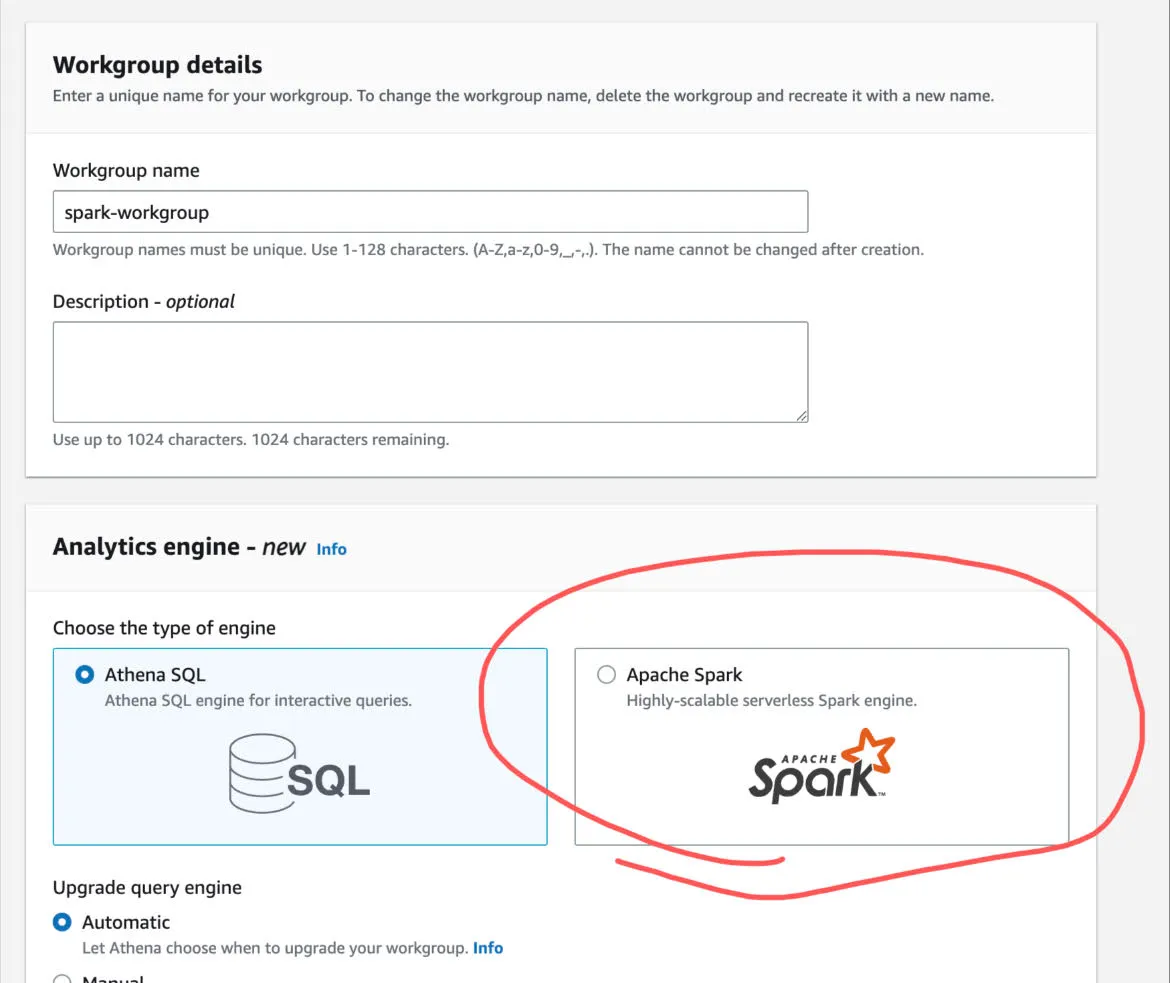Select the Manual upgrade radio button
The height and width of the screenshot is (983, 1170).
[63, 979]
